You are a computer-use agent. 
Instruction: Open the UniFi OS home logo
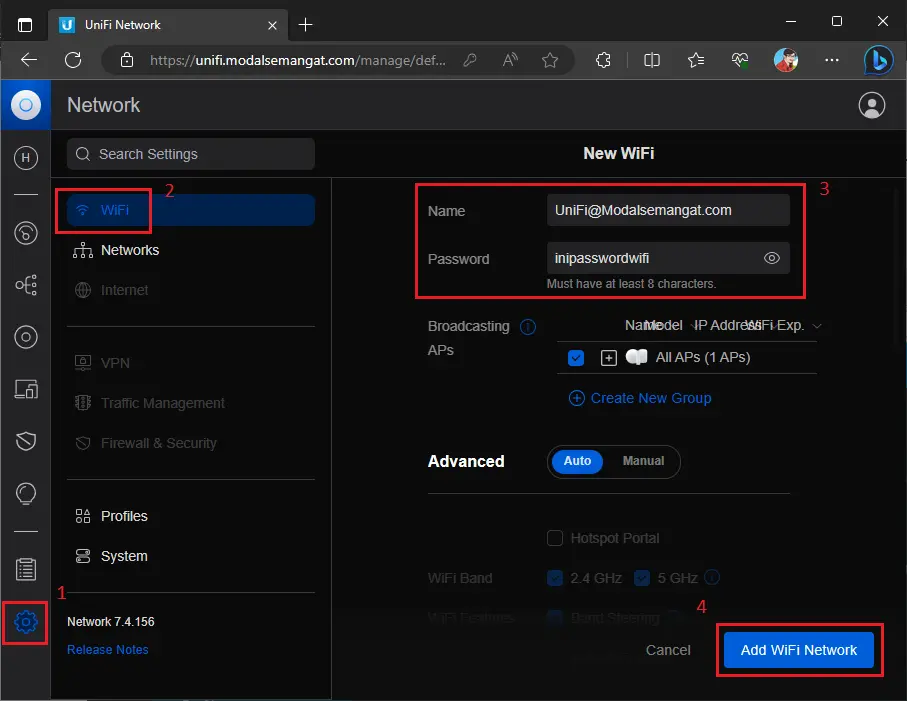[25, 105]
